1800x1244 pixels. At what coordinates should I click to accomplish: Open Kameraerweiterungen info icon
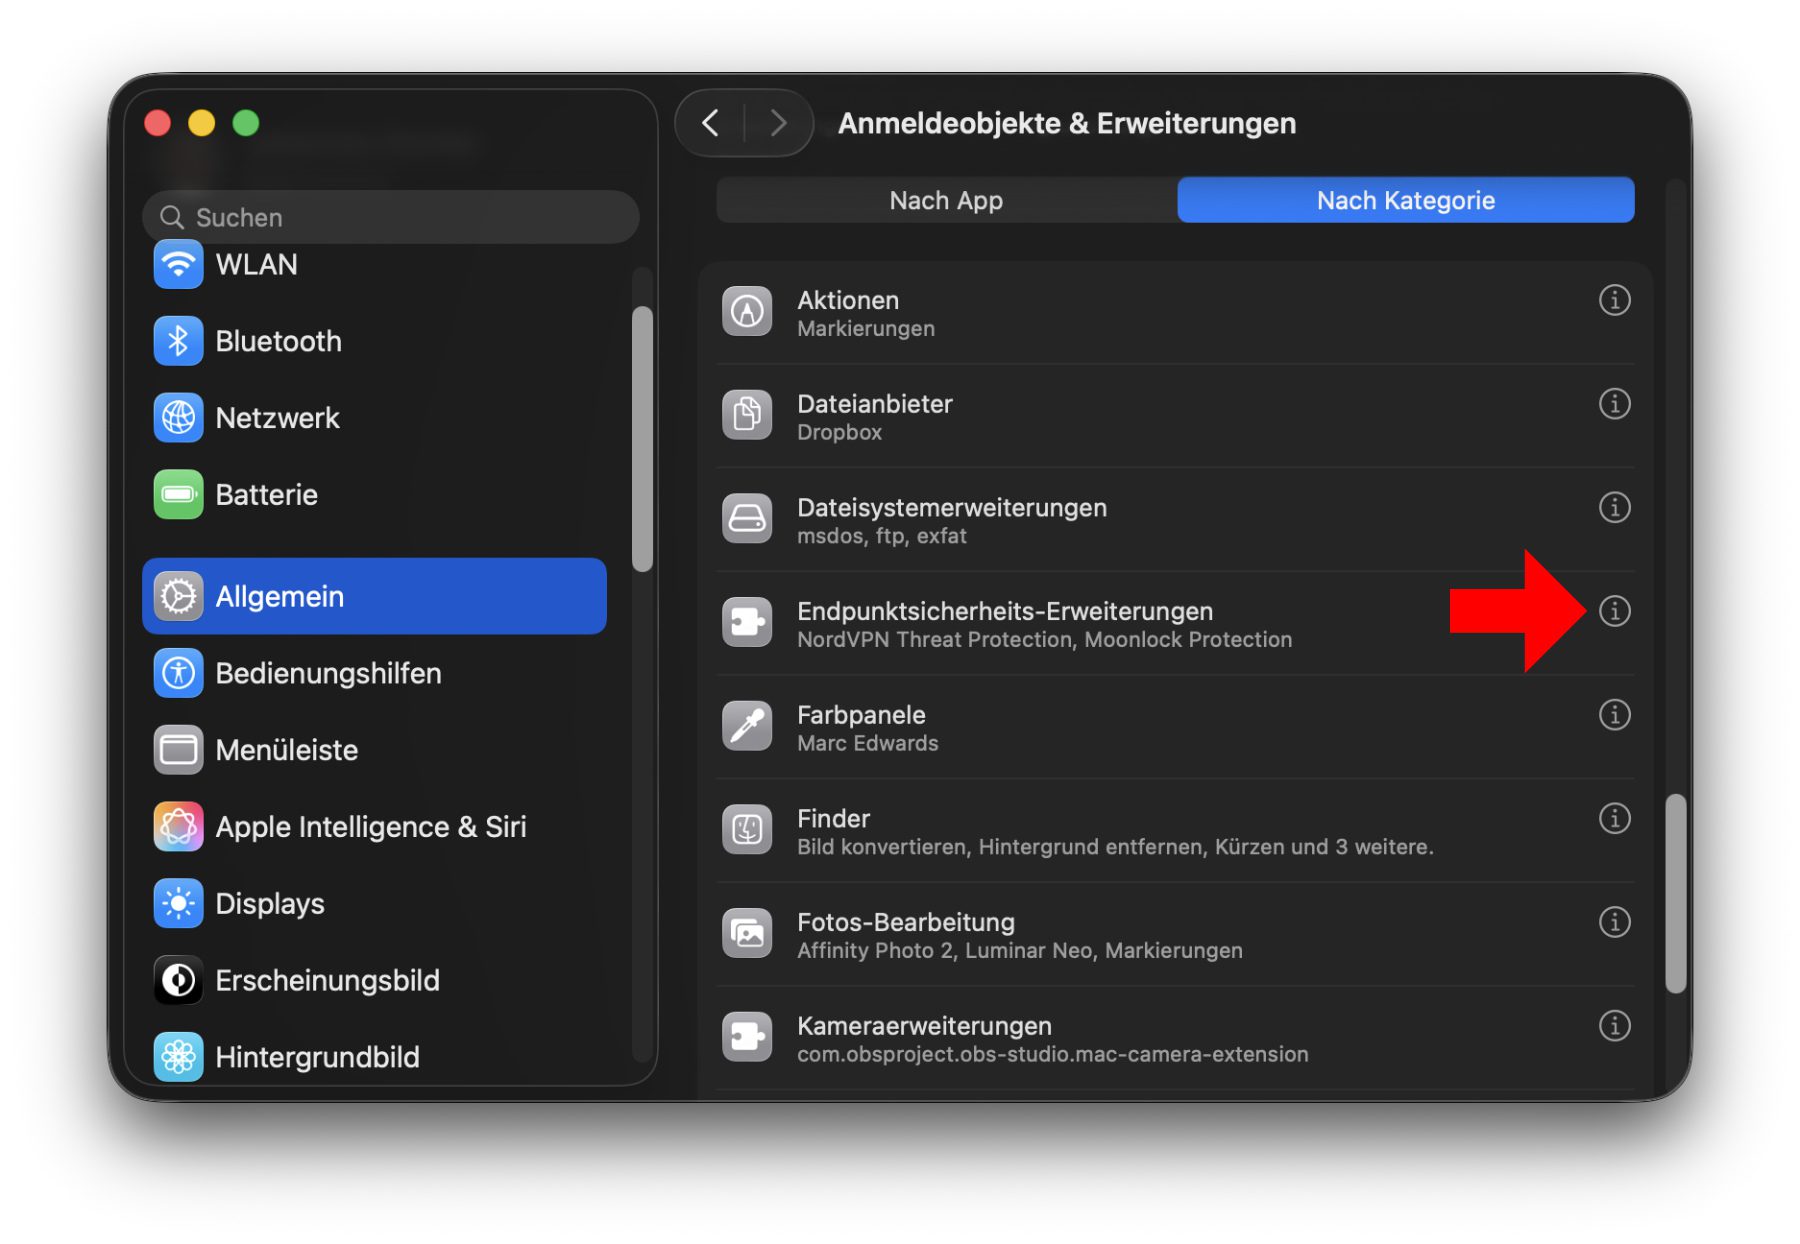(x=1613, y=1026)
